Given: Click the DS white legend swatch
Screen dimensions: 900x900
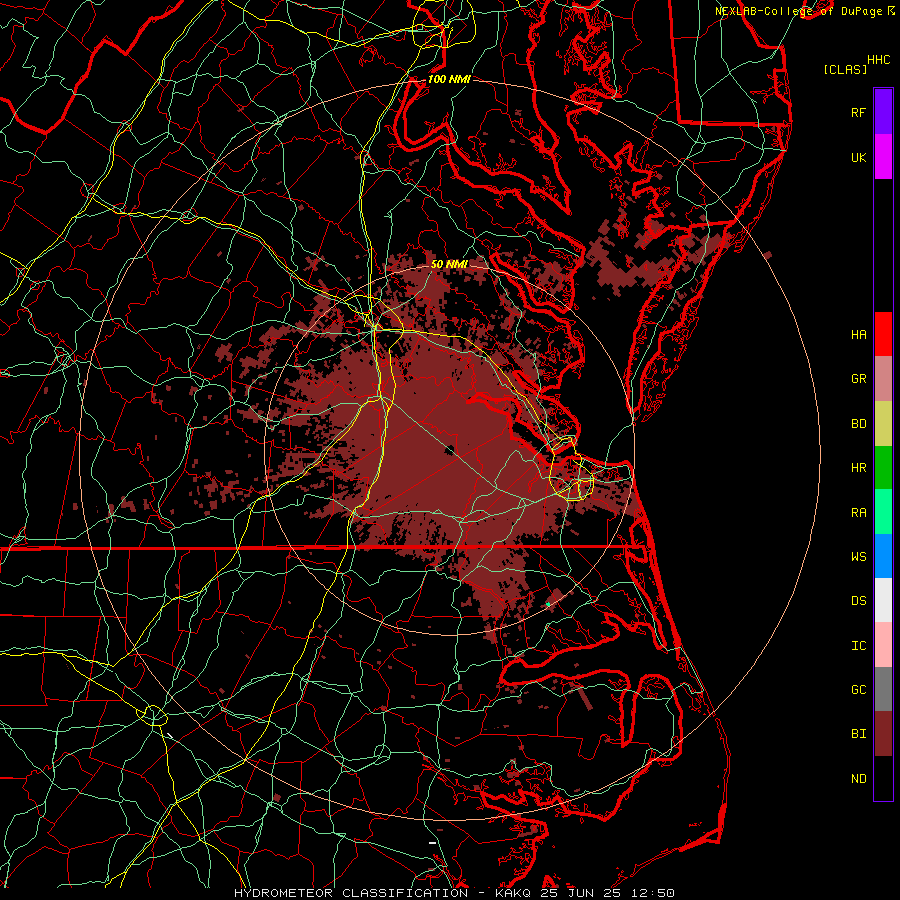Looking at the screenshot, I should click(x=883, y=600).
